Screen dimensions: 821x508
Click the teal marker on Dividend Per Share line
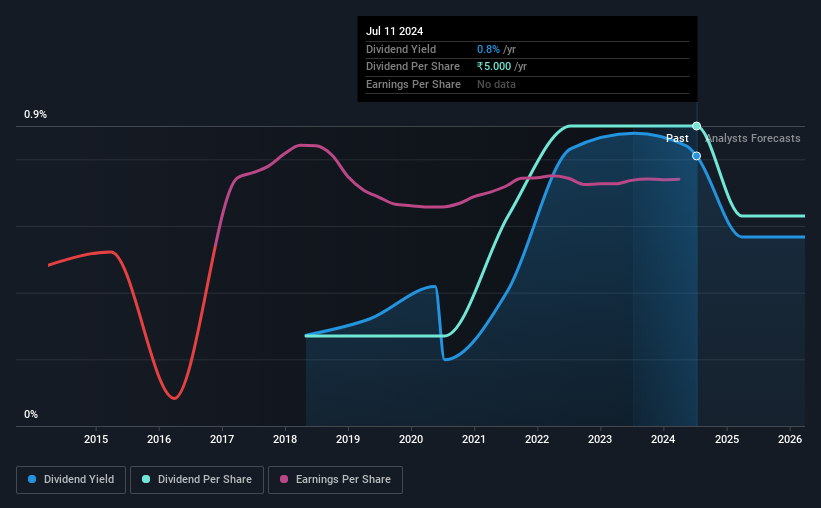[x=696, y=126]
